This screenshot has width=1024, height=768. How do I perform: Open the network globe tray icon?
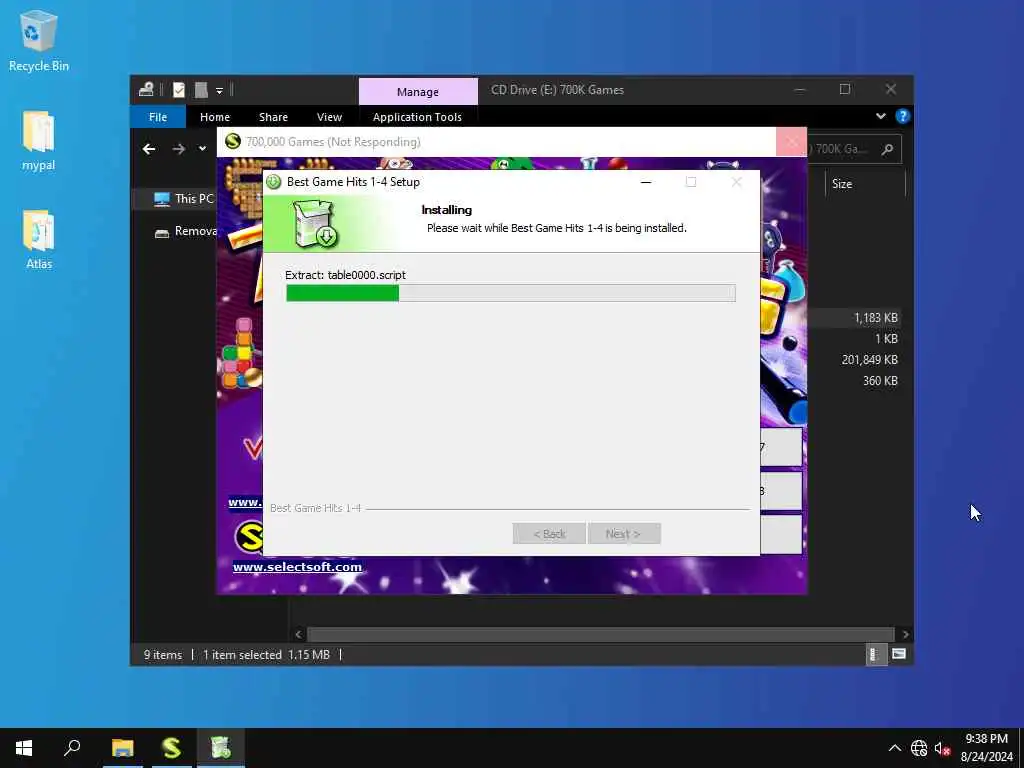[x=919, y=748]
